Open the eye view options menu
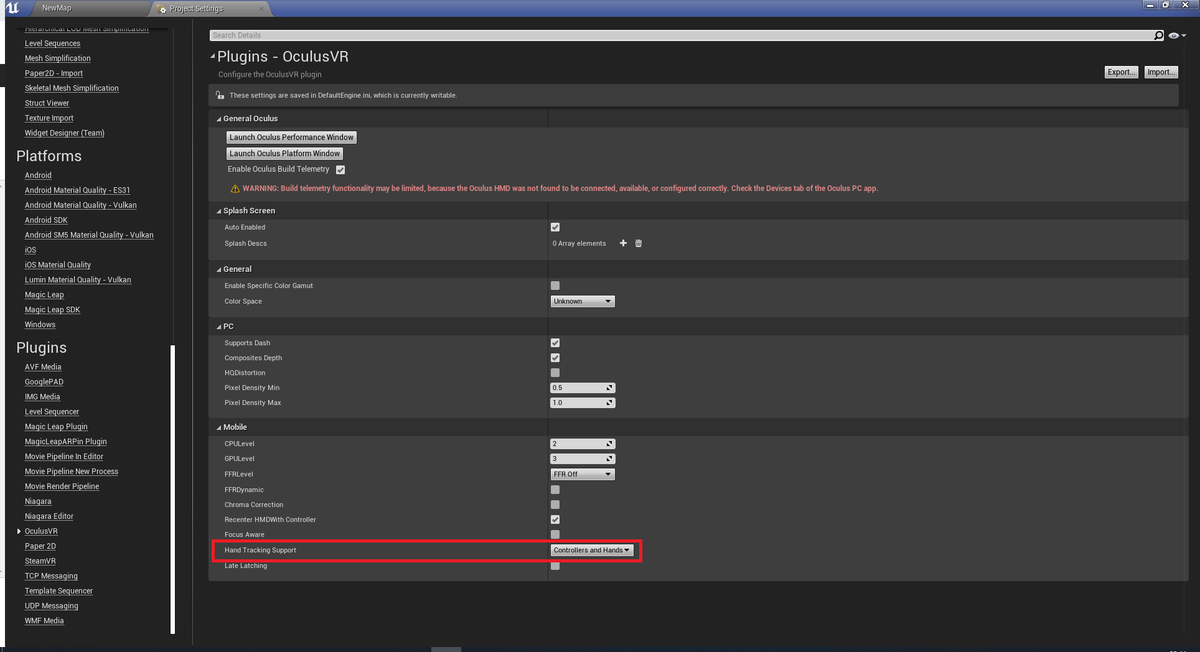Viewport: 1200px width, 652px height. [1176, 35]
